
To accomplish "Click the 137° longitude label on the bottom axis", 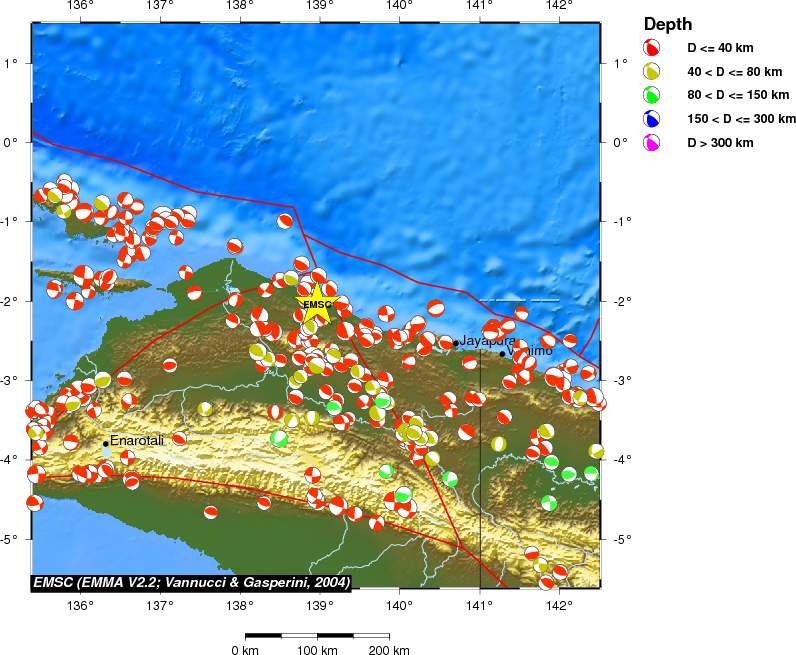I will [x=160, y=605].
